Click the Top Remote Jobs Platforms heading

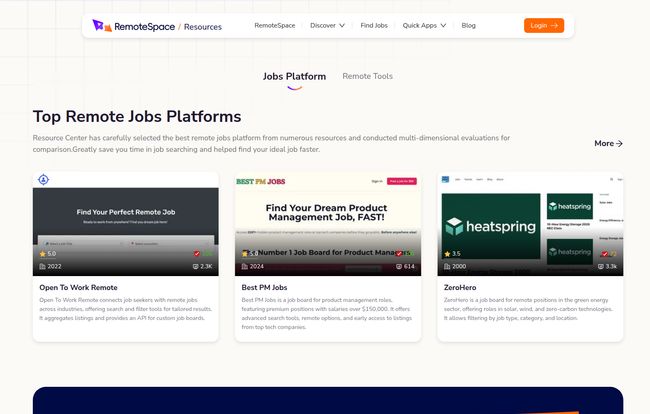click(x=137, y=116)
